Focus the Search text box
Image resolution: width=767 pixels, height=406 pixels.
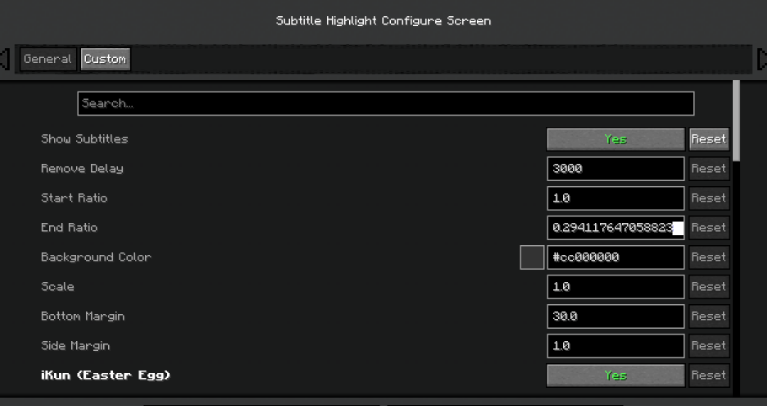coord(385,104)
